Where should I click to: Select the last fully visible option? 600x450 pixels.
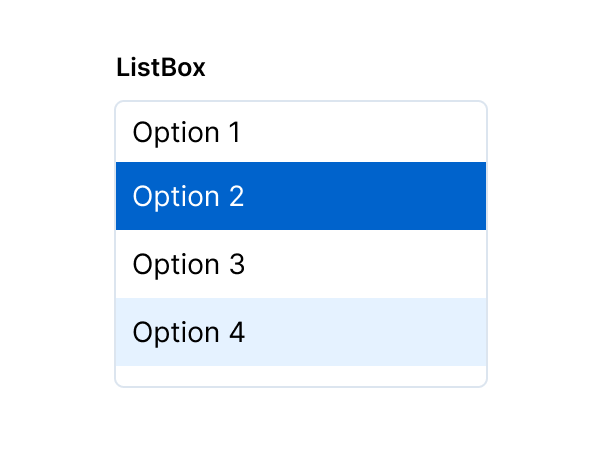pyautogui.click(x=300, y=332)
